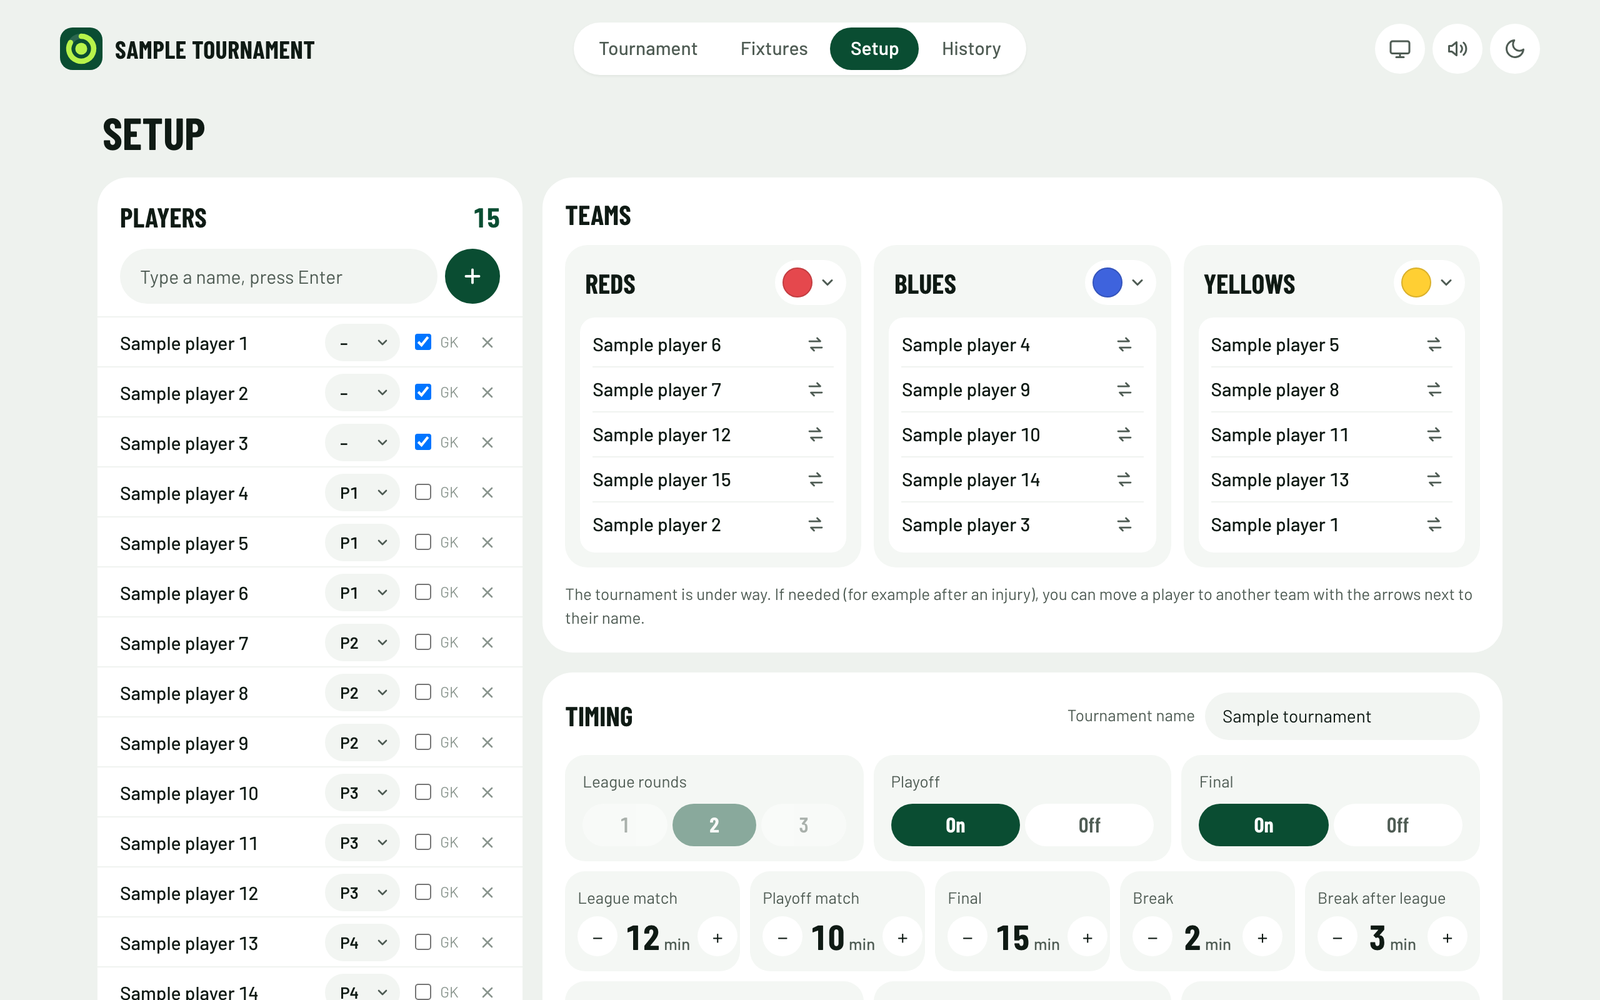The image size is (1600, 1000).
Task: Check GK for Sample player 4
Action: 423,492
